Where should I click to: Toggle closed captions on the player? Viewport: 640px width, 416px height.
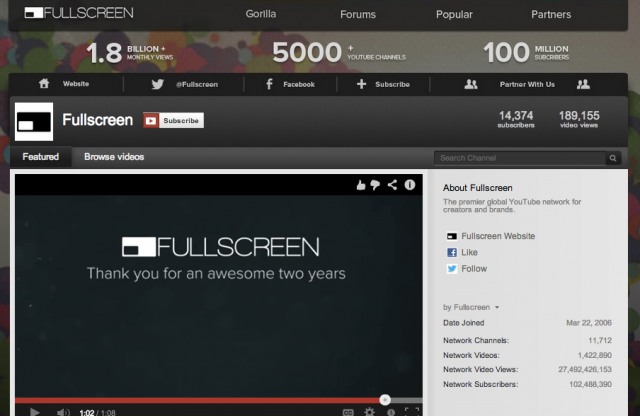pyautogui.click(x=348, y=411)
